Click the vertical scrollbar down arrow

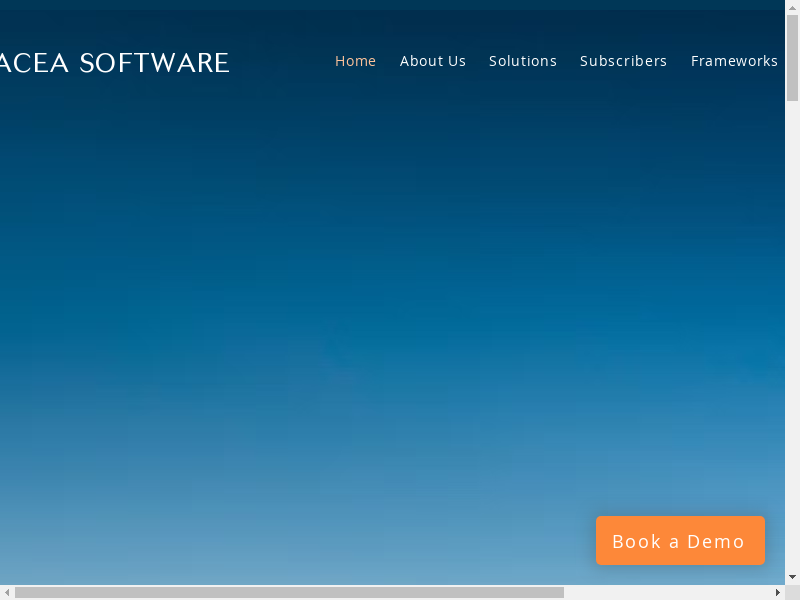click(792, 577)
